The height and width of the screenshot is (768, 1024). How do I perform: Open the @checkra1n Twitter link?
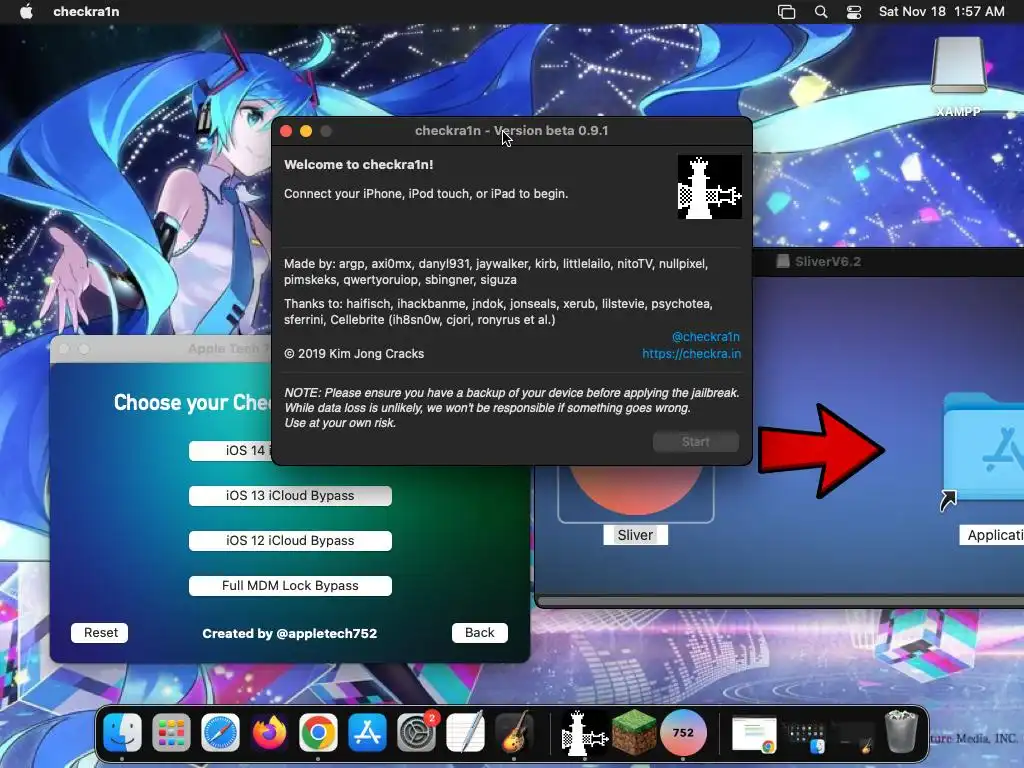(705, 336)
